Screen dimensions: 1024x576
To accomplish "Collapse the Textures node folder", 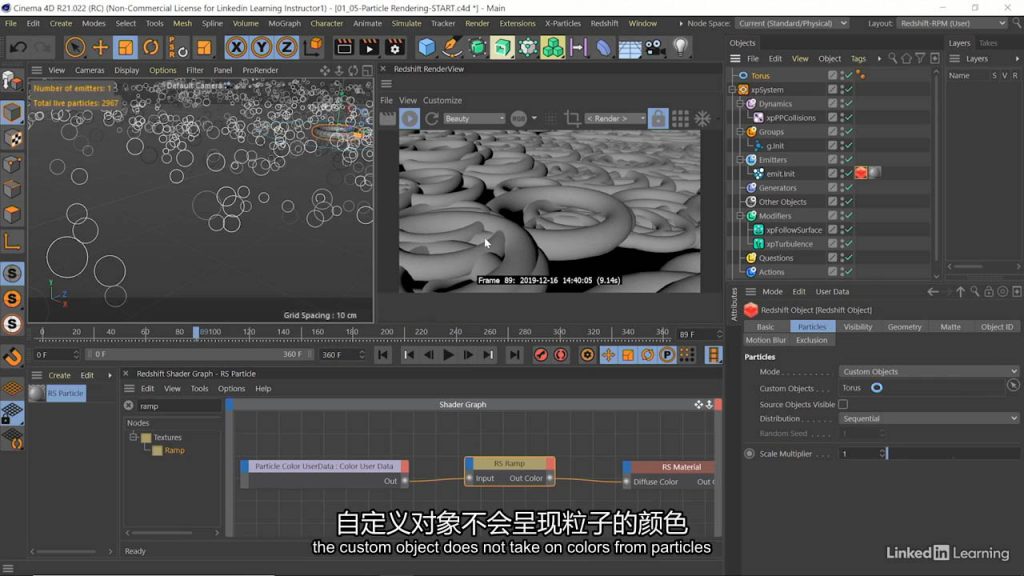I will (x=133, y=437).
